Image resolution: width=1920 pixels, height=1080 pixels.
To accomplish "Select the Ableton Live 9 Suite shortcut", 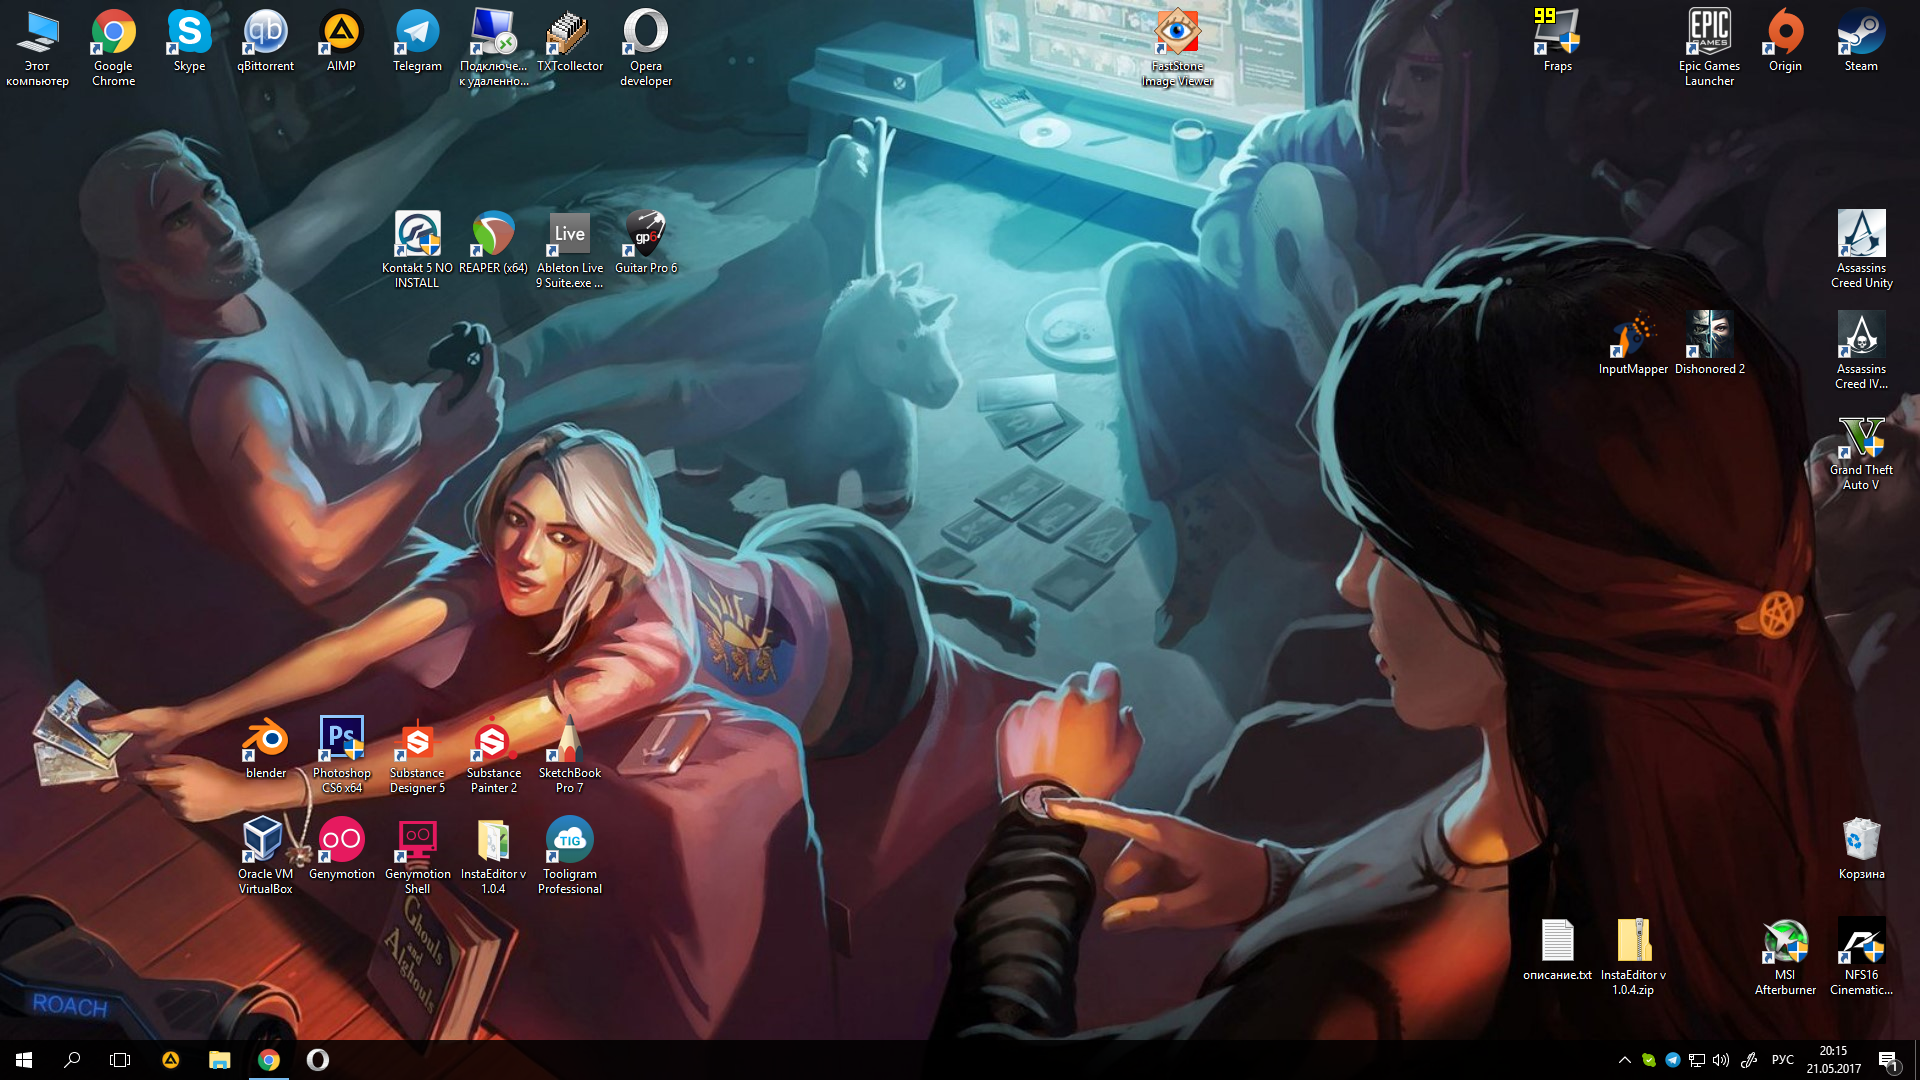I will 570,250.
